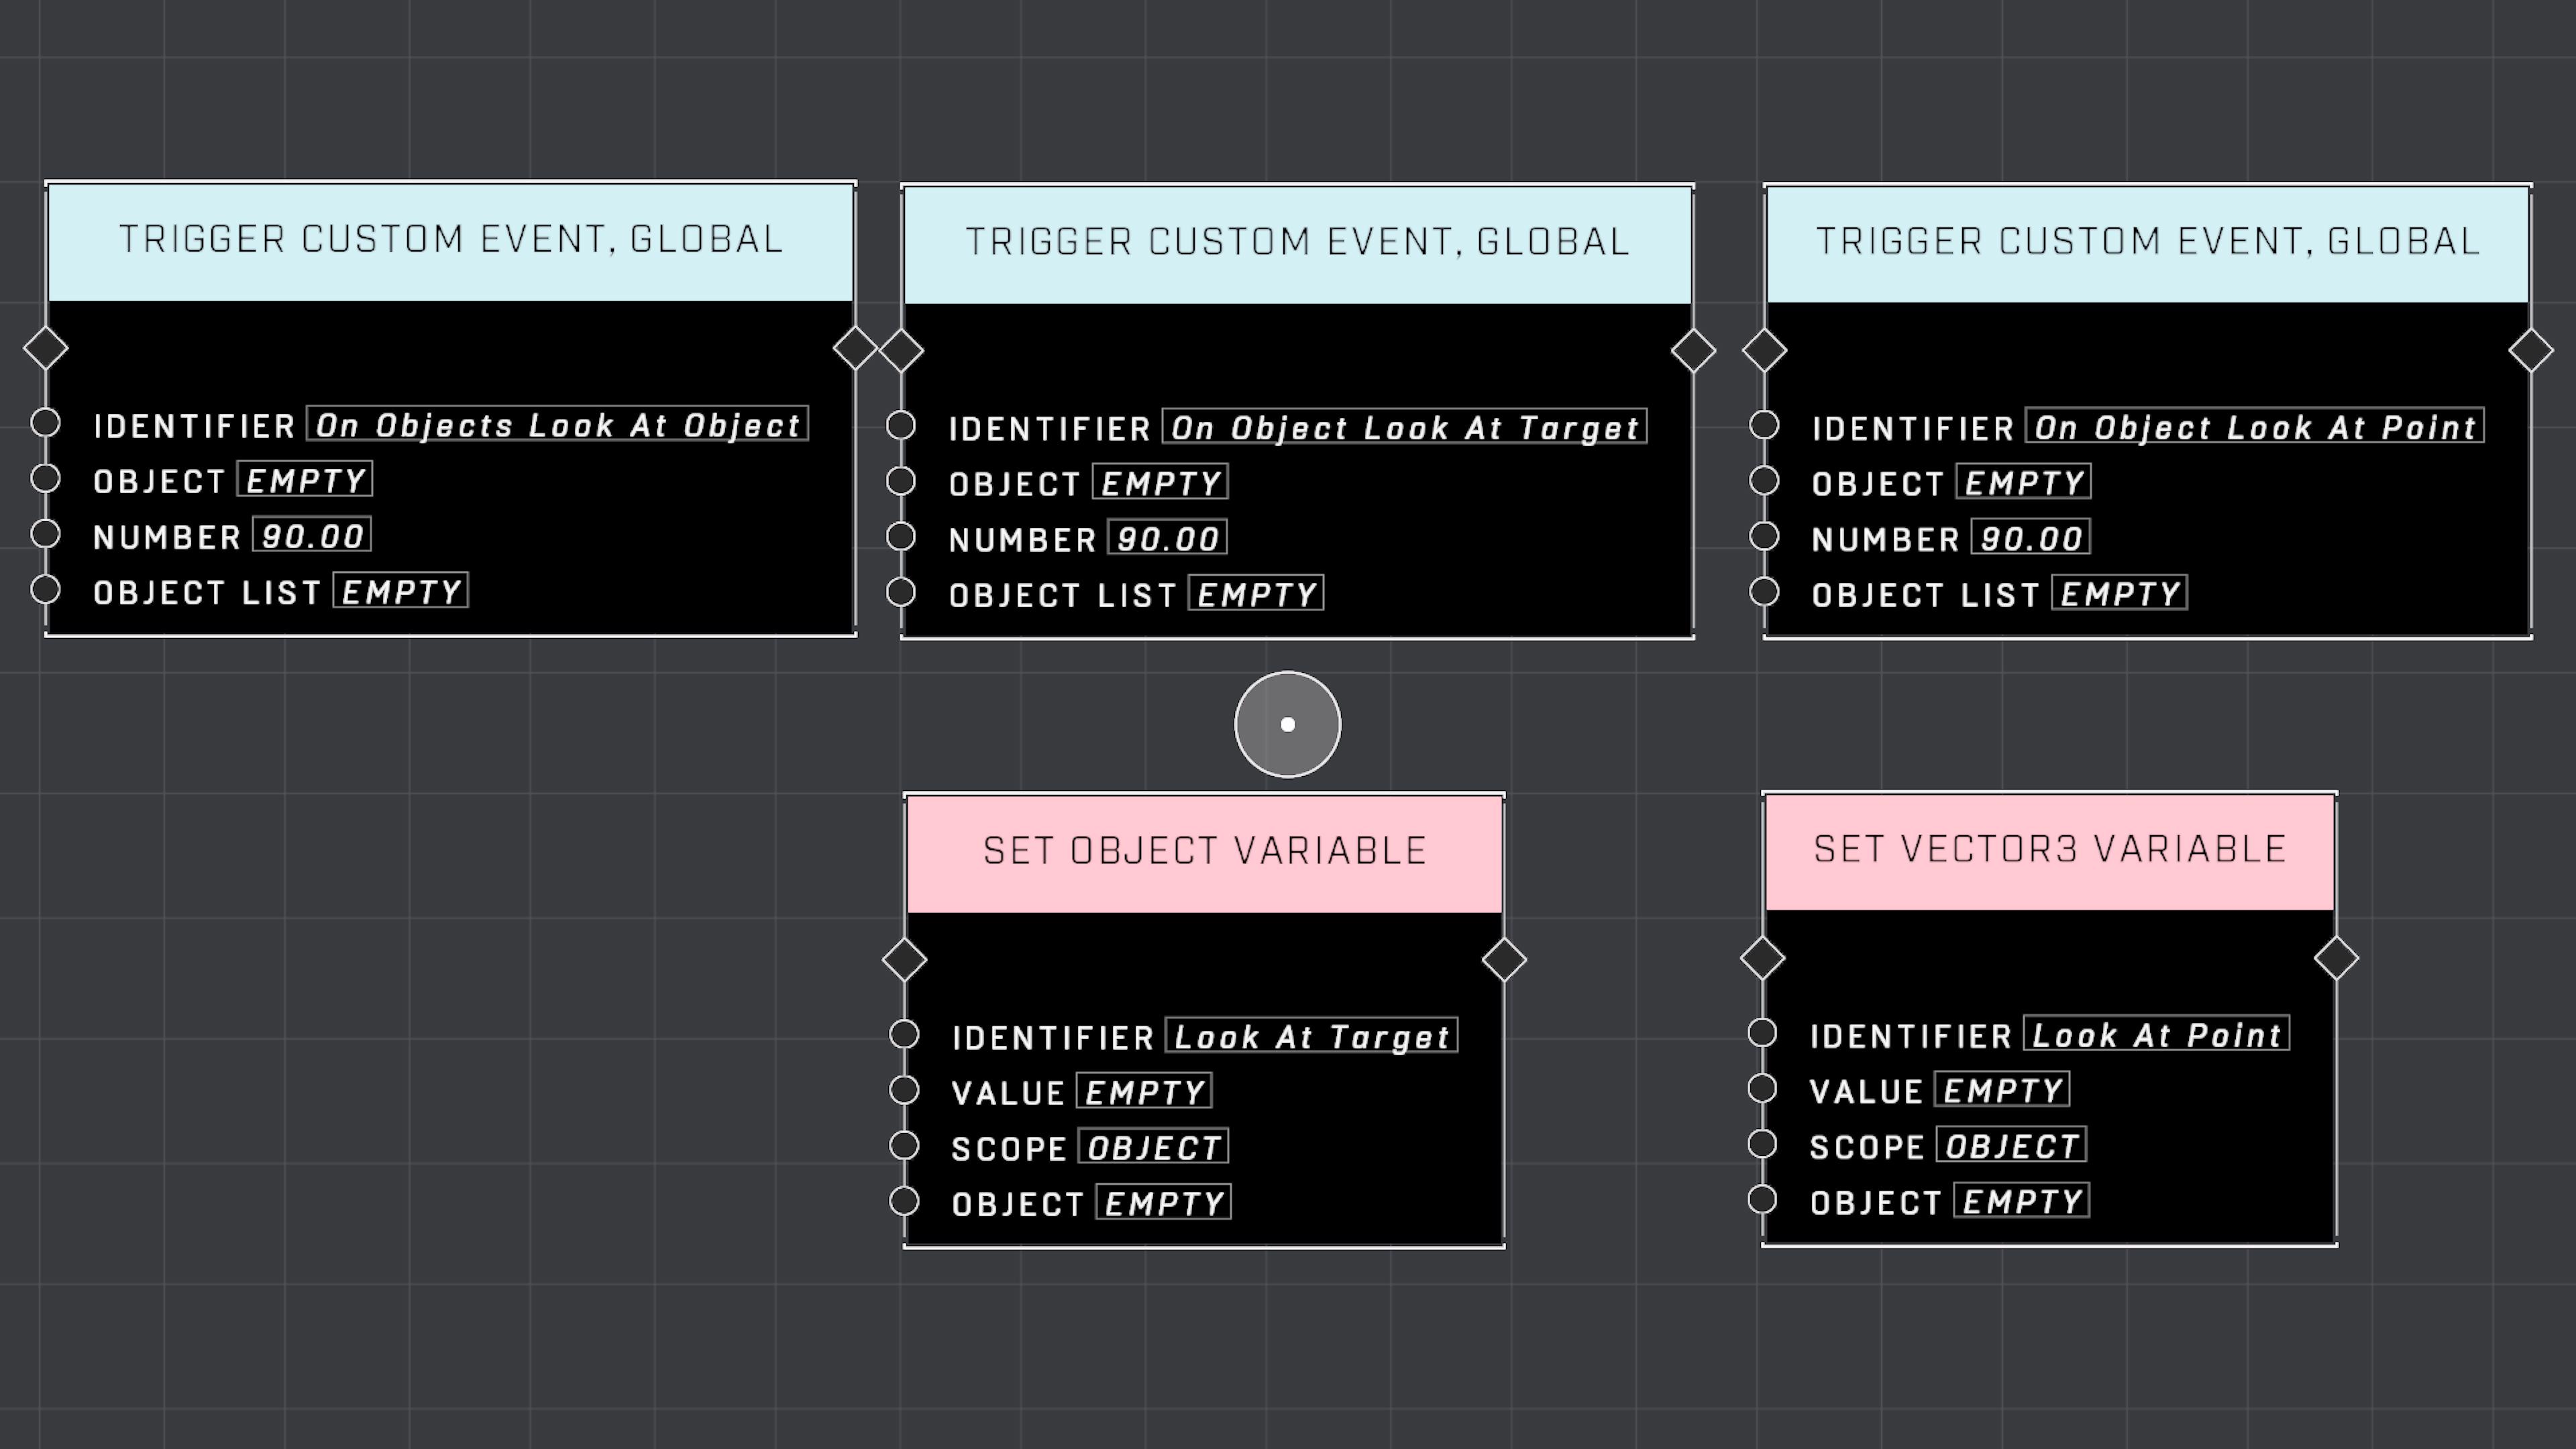
Task: Edit identifier field 'On Object Look At Target'
Action: click(x=1405, y=427)
